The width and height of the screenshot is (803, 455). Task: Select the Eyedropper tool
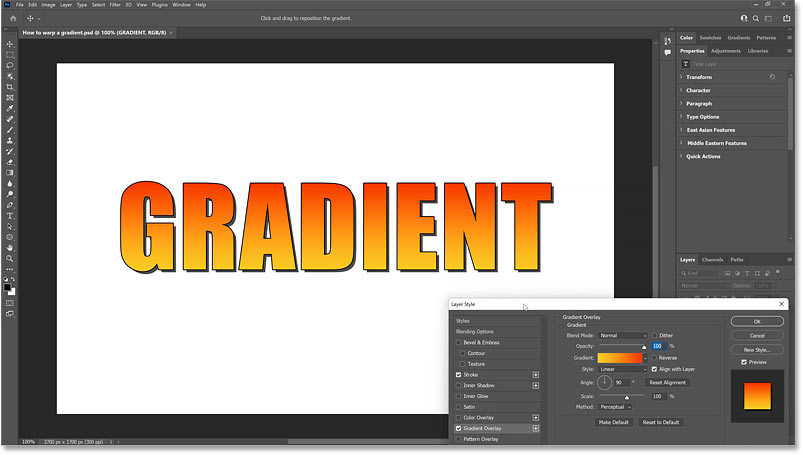pyautogui.click(x=10, y=109)
